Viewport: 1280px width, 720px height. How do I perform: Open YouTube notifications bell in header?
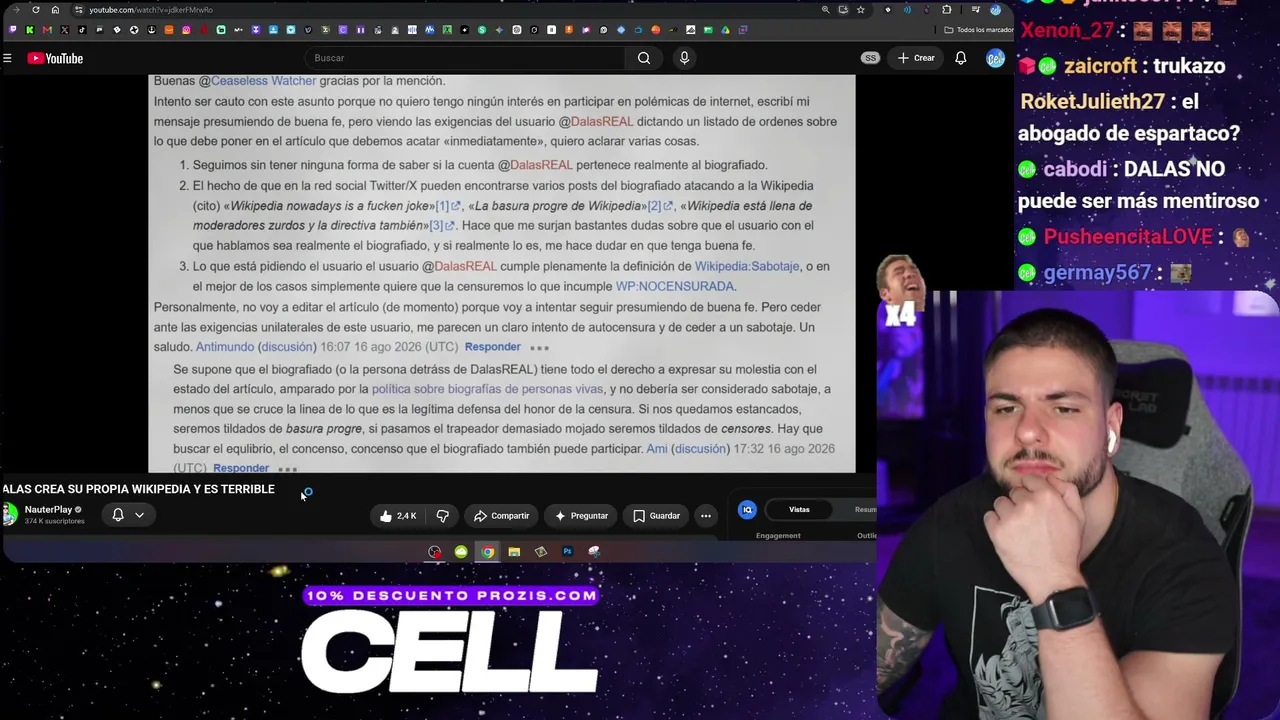point(960,58)
